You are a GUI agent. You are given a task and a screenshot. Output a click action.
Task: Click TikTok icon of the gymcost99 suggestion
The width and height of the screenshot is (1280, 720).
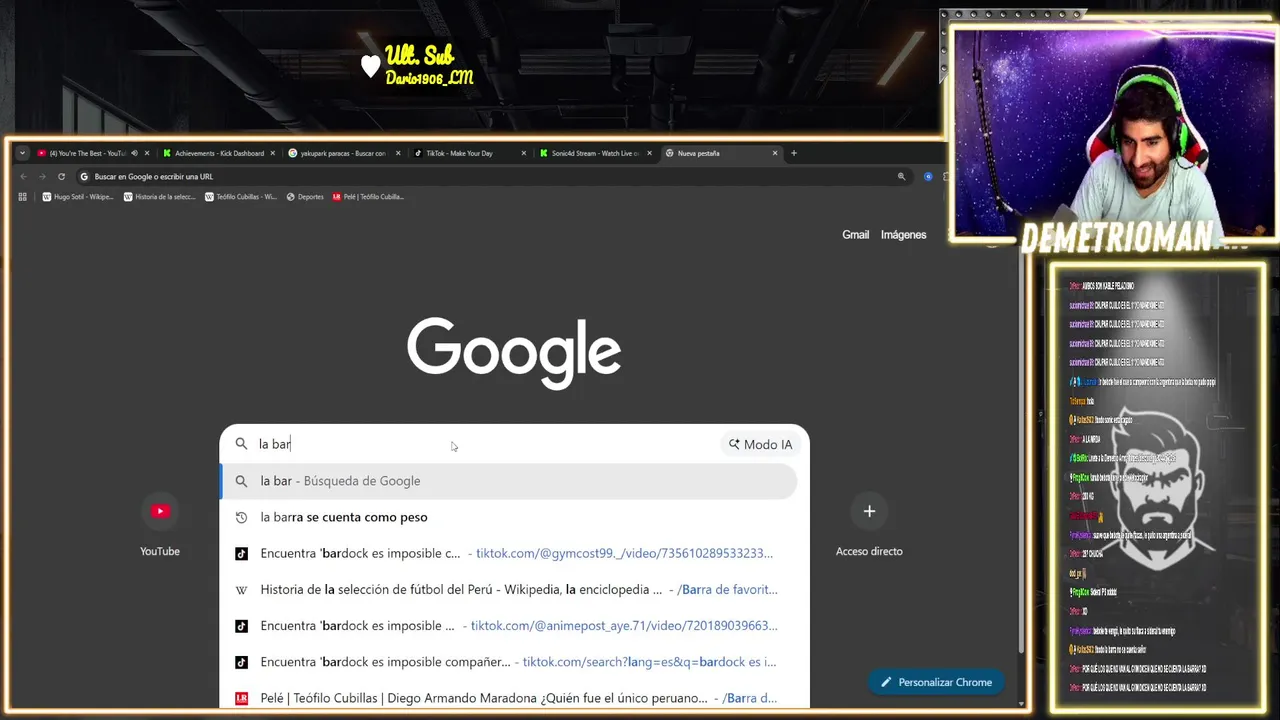(241, 553)
